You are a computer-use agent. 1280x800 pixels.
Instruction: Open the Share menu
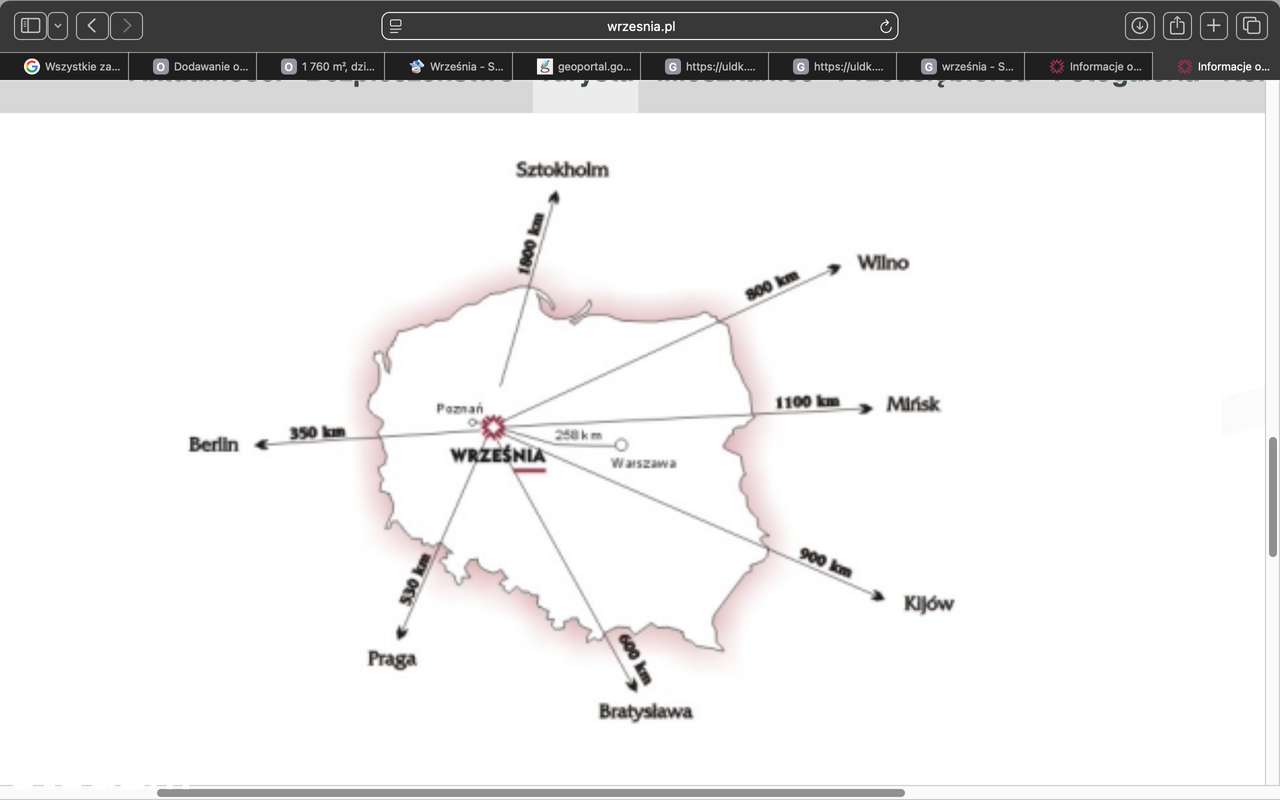pyautogui.click(x=1177, y=26)
